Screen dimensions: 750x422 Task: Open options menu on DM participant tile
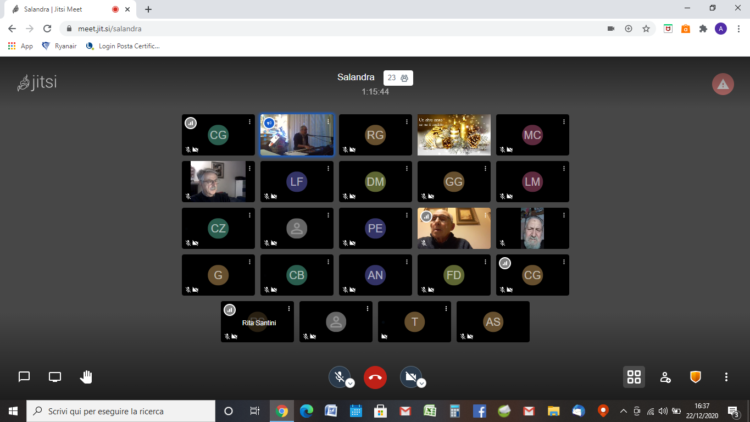coord(407,168)
